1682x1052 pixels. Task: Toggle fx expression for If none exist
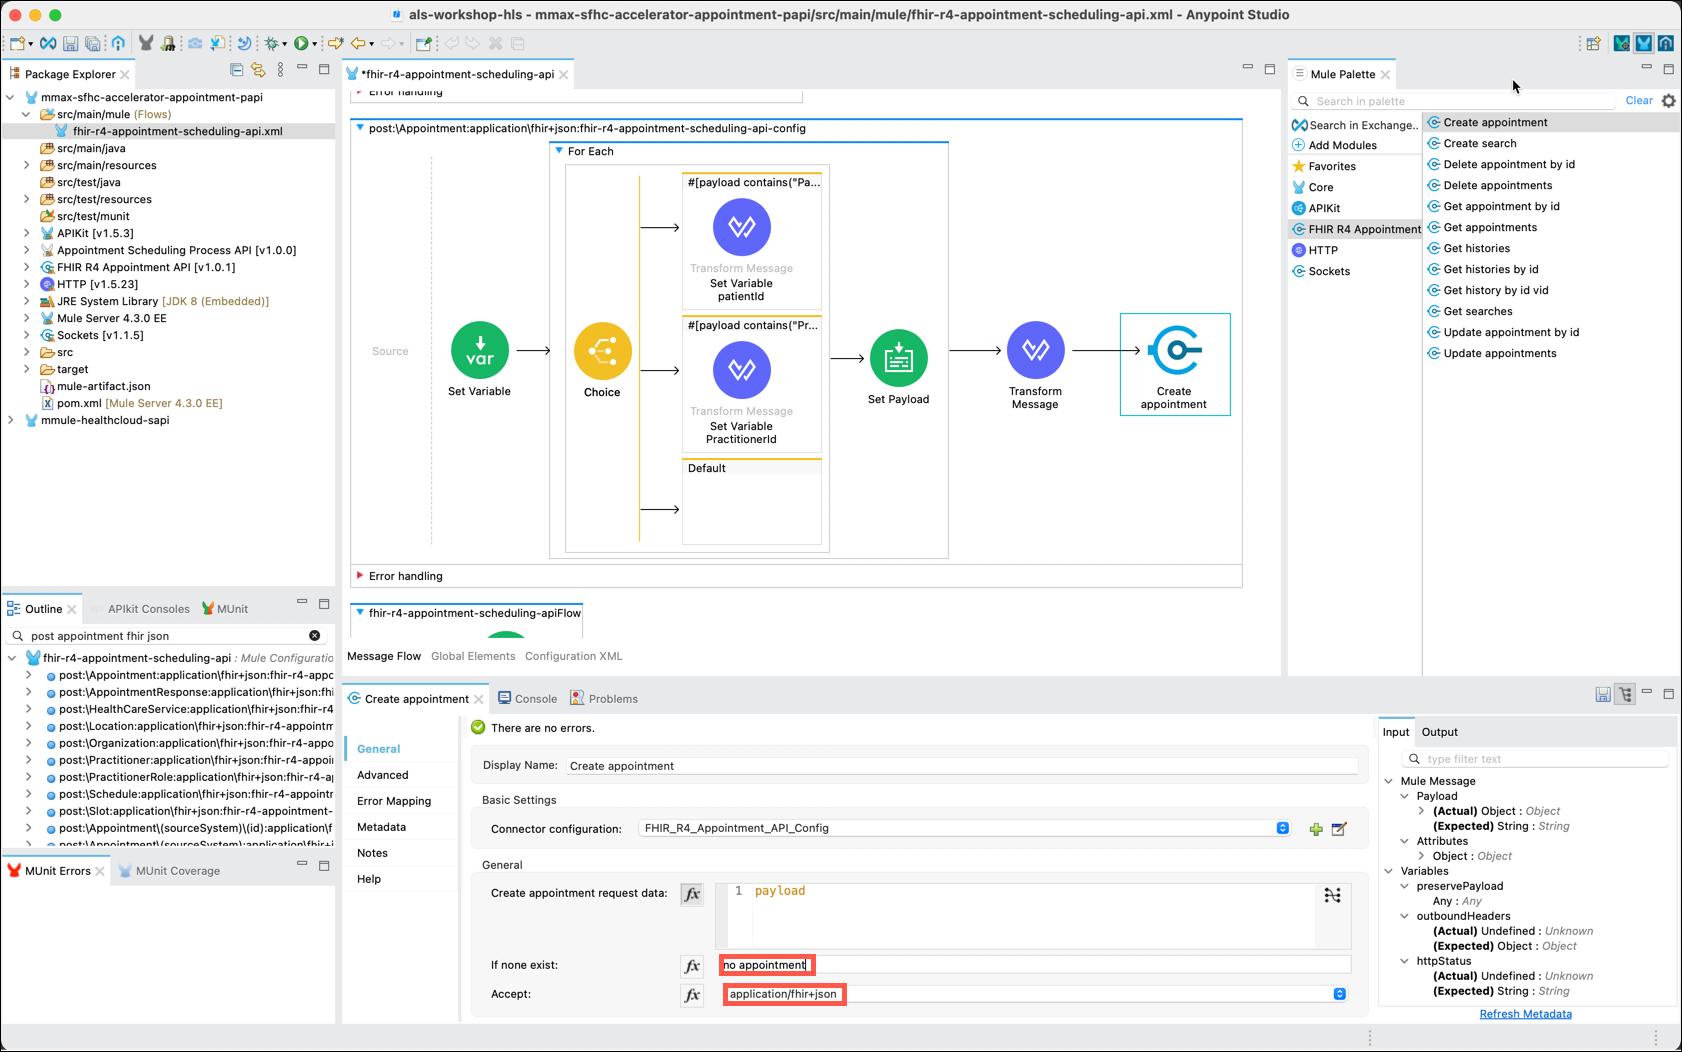click(692, 966)
